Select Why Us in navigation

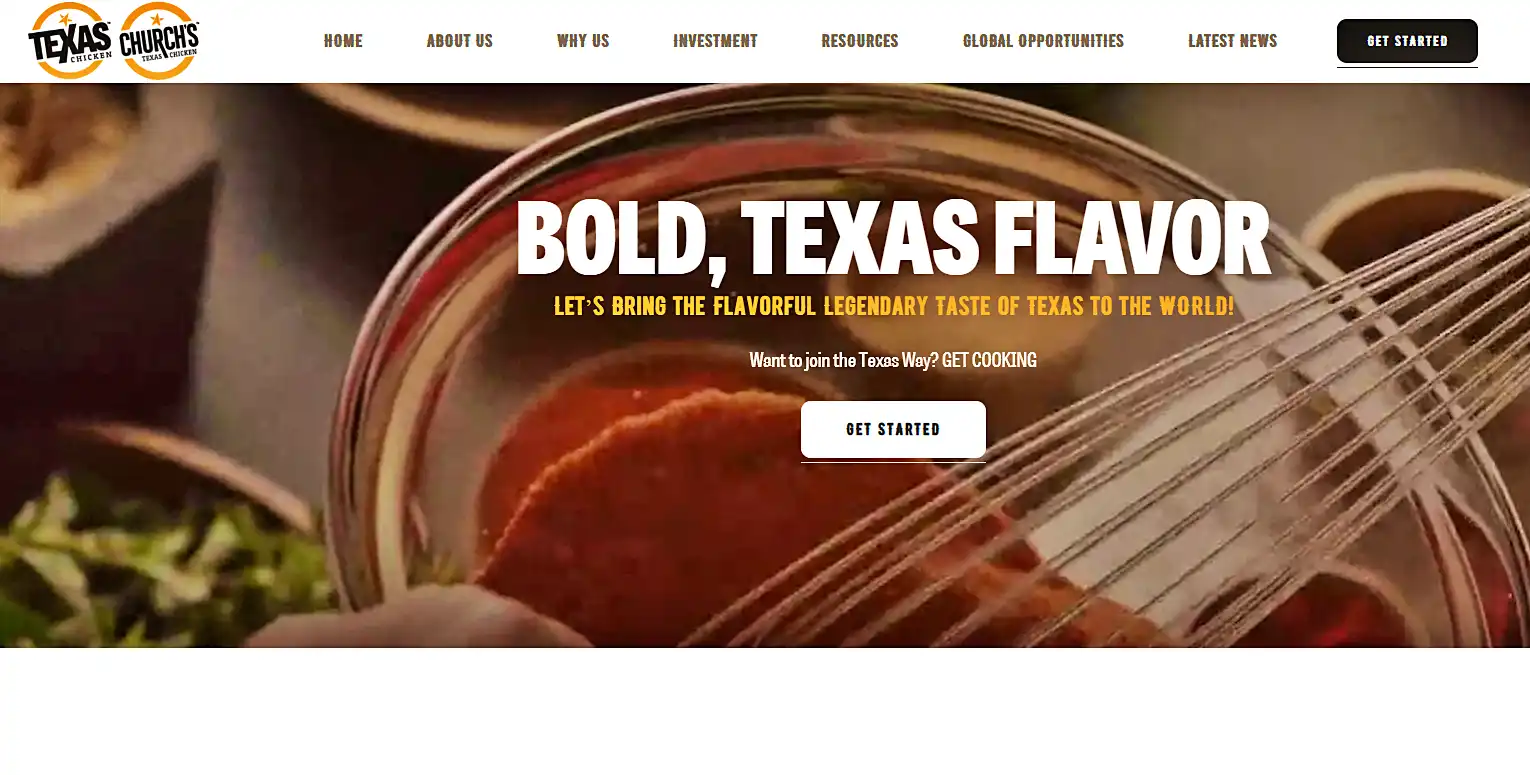click(583, 41)
